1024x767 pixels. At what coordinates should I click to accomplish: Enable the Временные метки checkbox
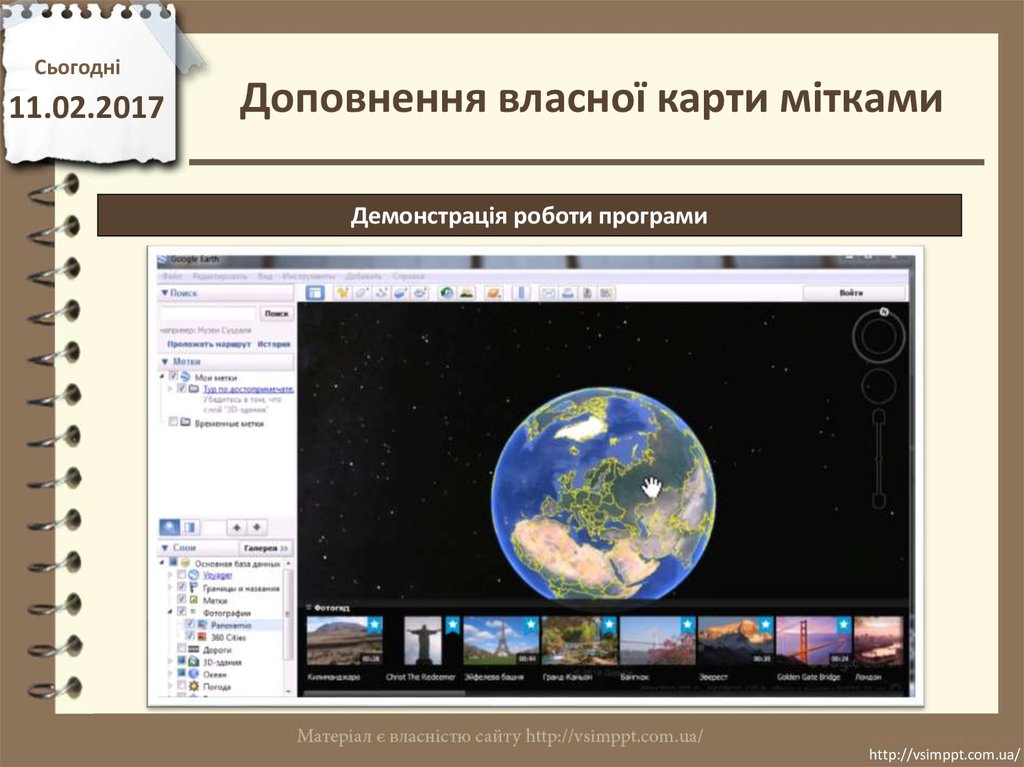174,423
